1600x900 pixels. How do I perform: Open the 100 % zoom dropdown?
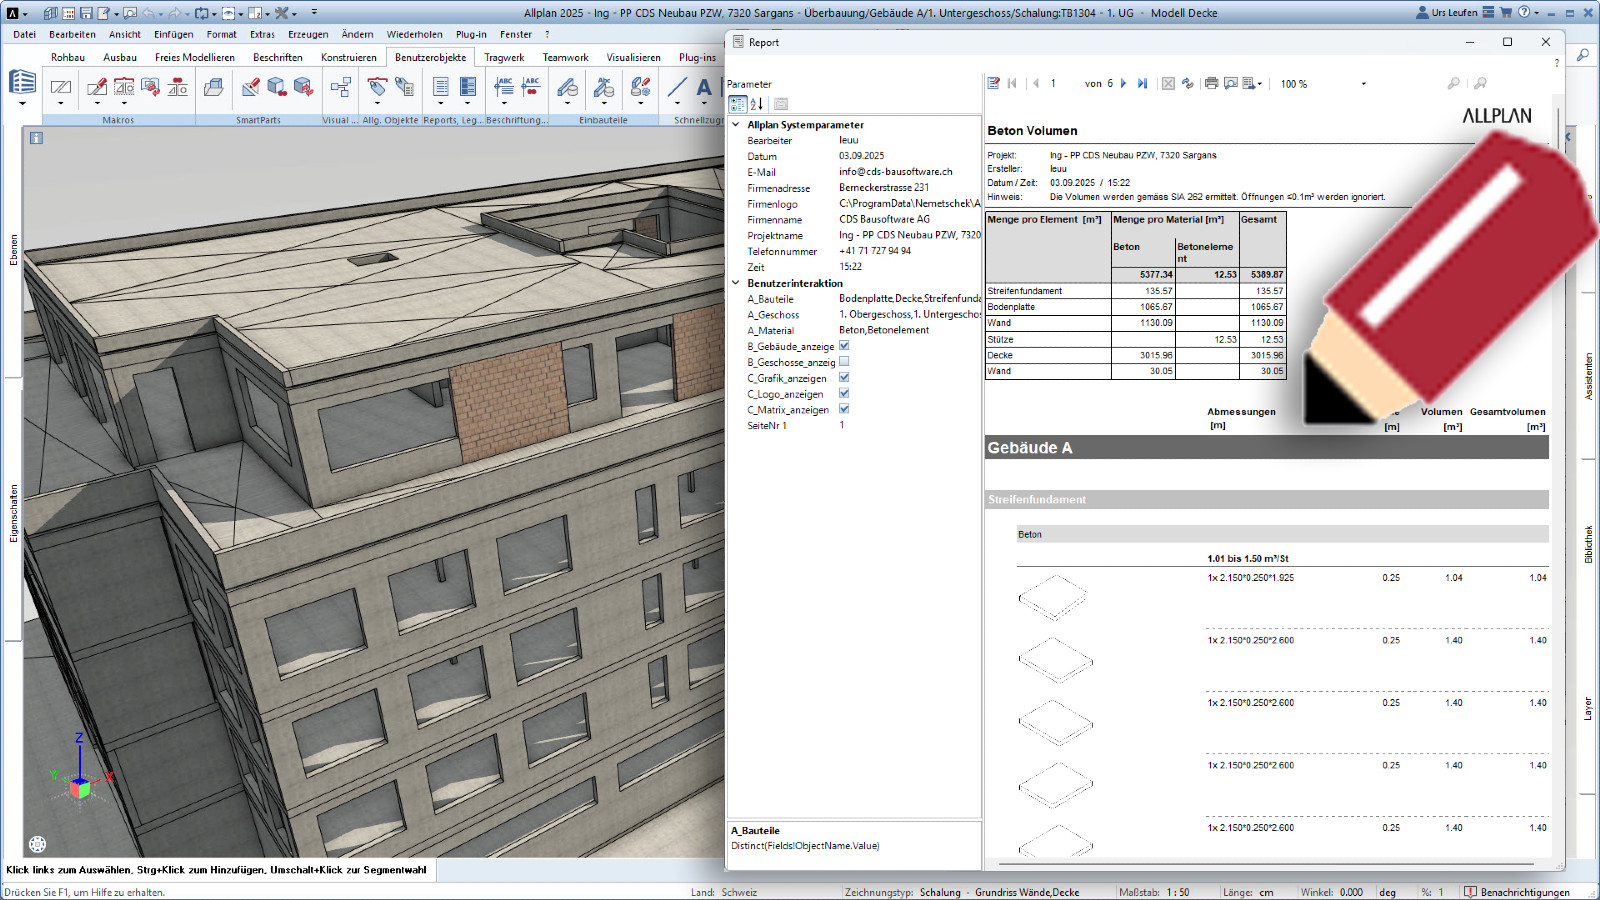point(1363,84)
